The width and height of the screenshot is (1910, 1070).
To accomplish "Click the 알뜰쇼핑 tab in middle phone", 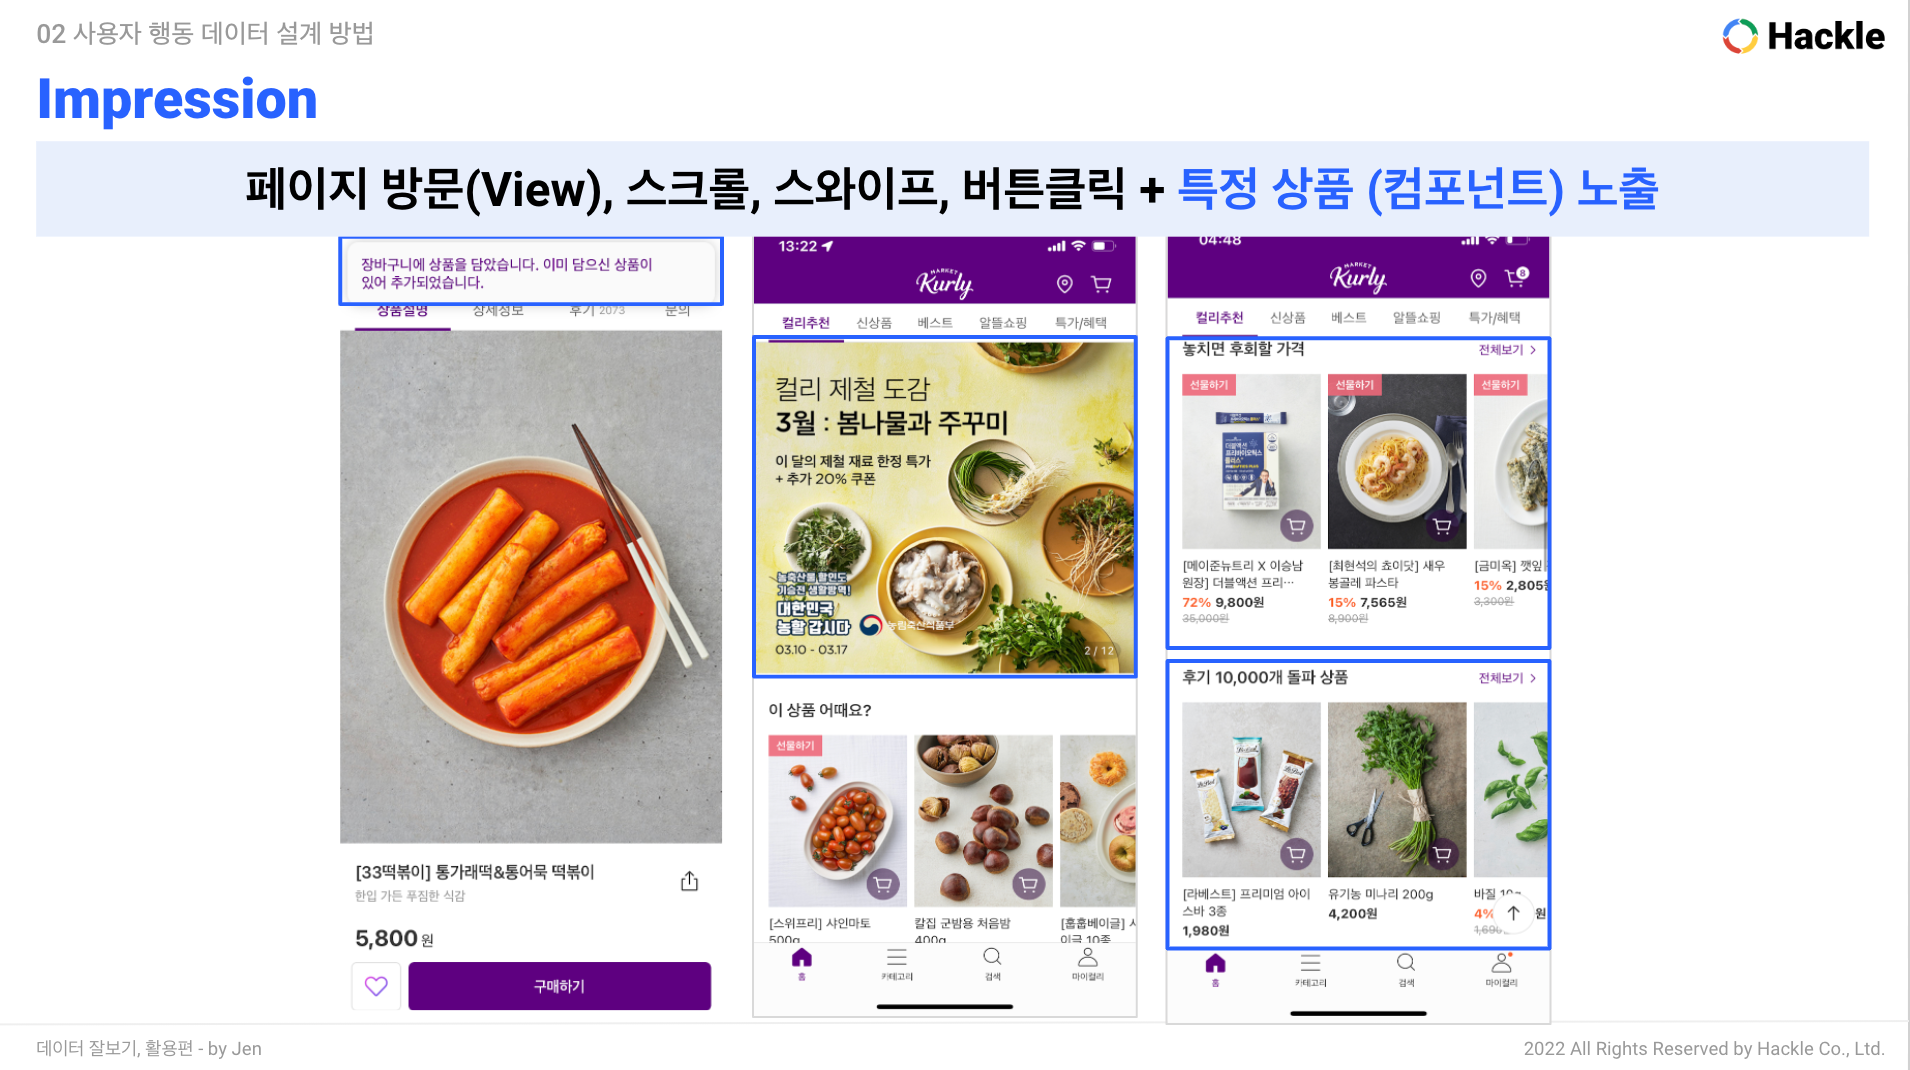I will click(x=1002, y=323).
